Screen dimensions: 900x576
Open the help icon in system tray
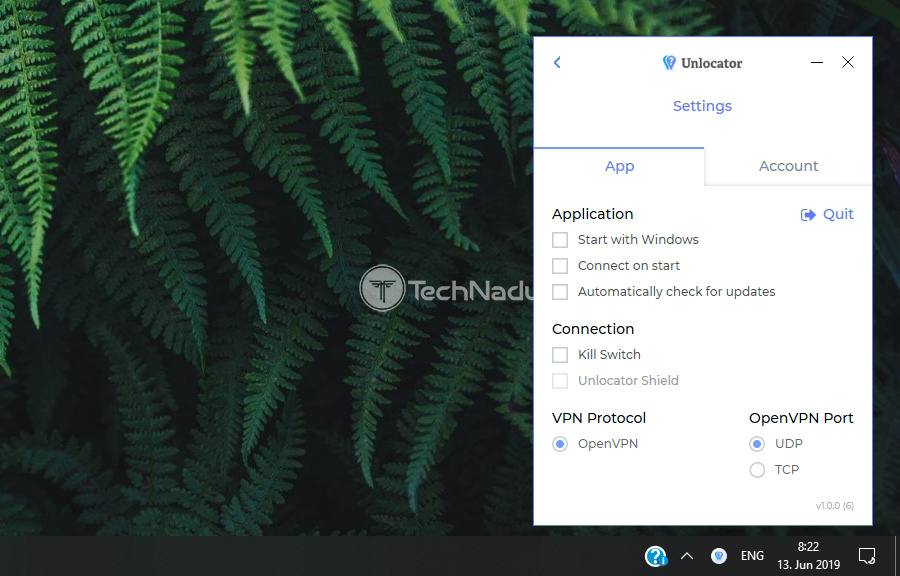click(655, 556)
